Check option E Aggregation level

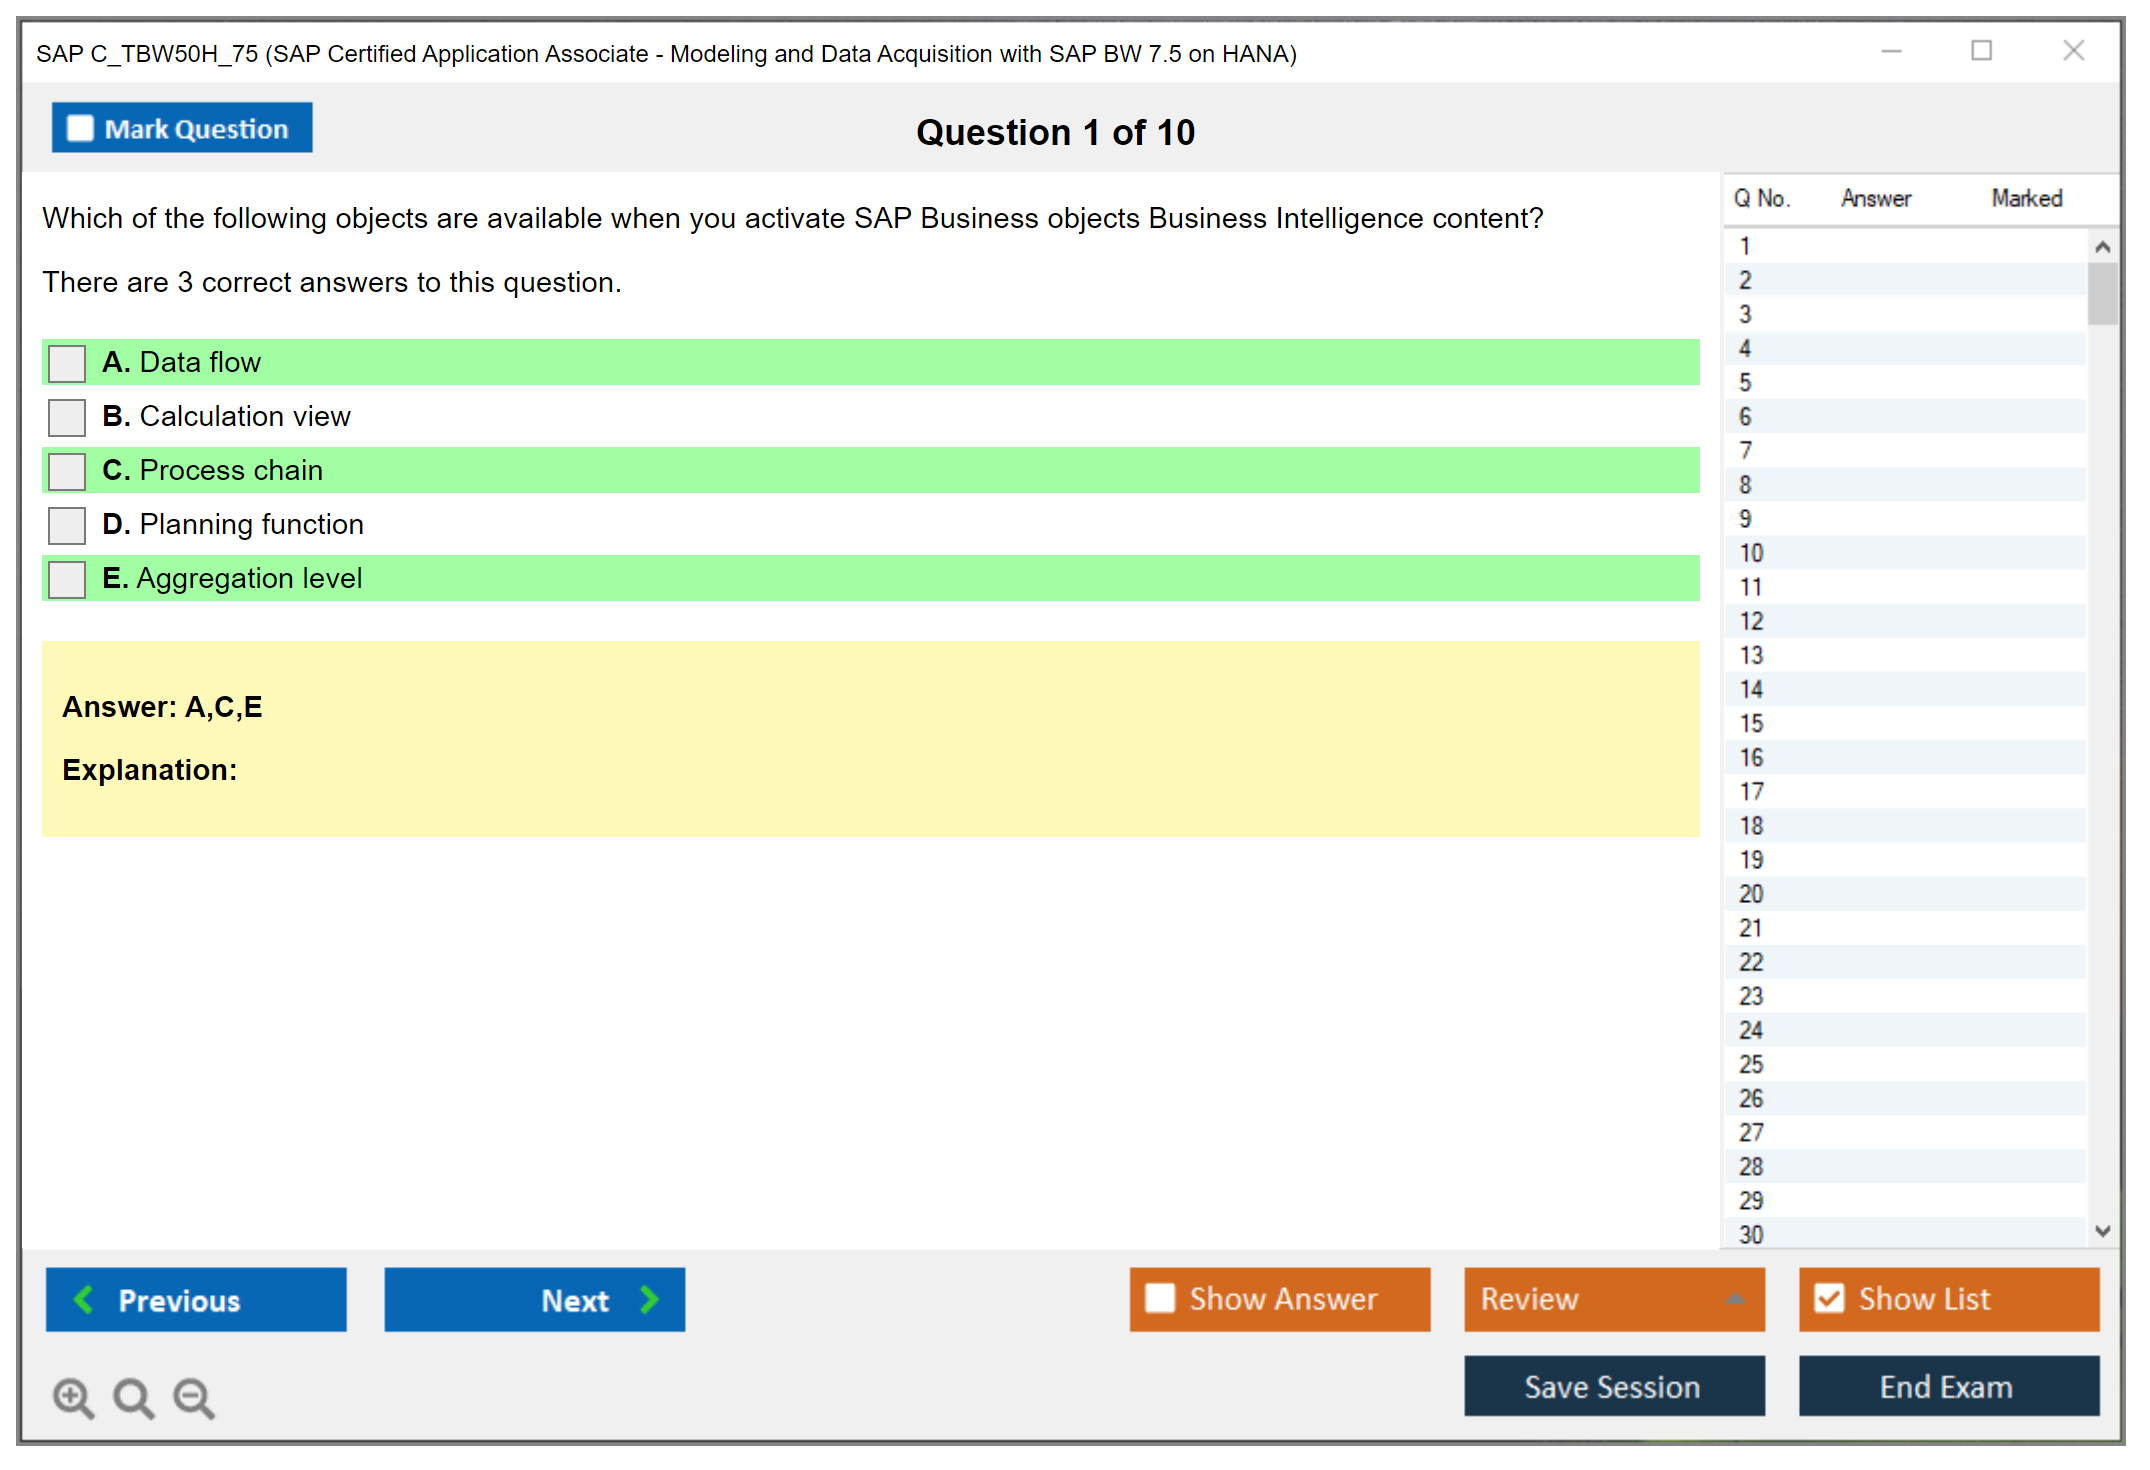67,579
